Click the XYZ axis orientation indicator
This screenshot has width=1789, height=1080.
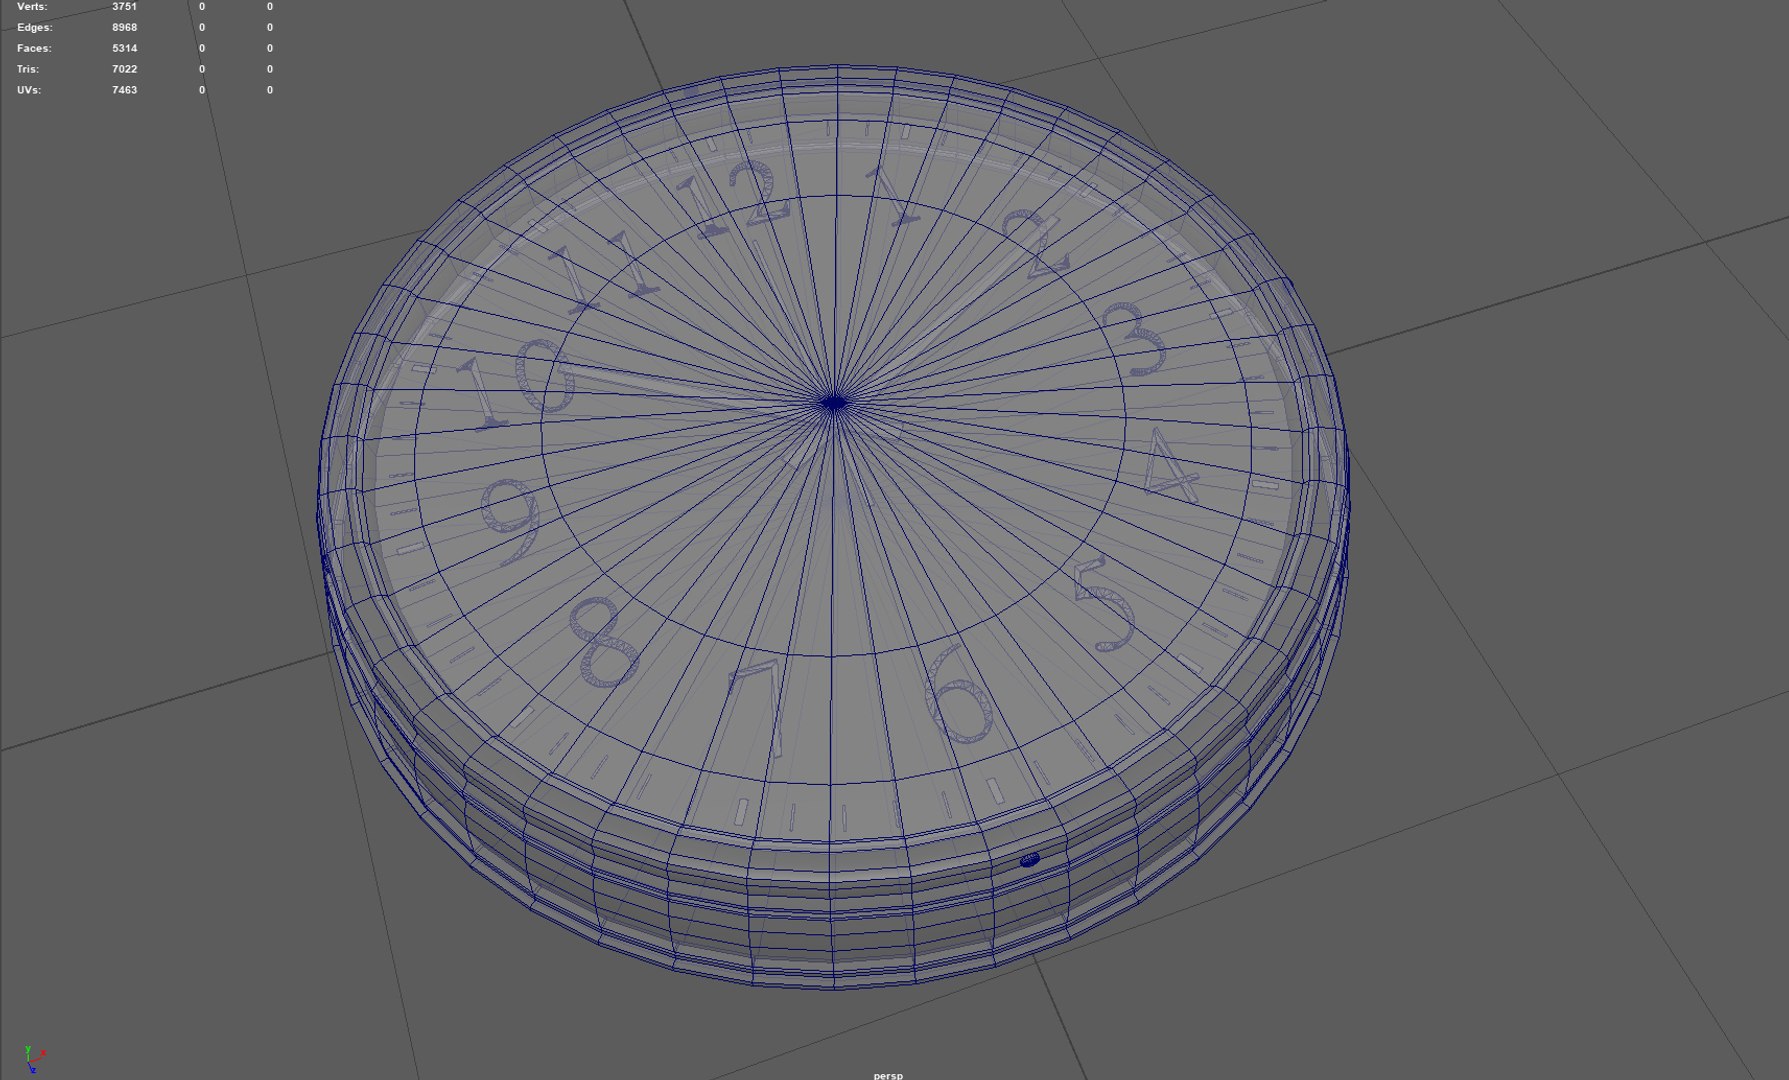(34, 1059)
